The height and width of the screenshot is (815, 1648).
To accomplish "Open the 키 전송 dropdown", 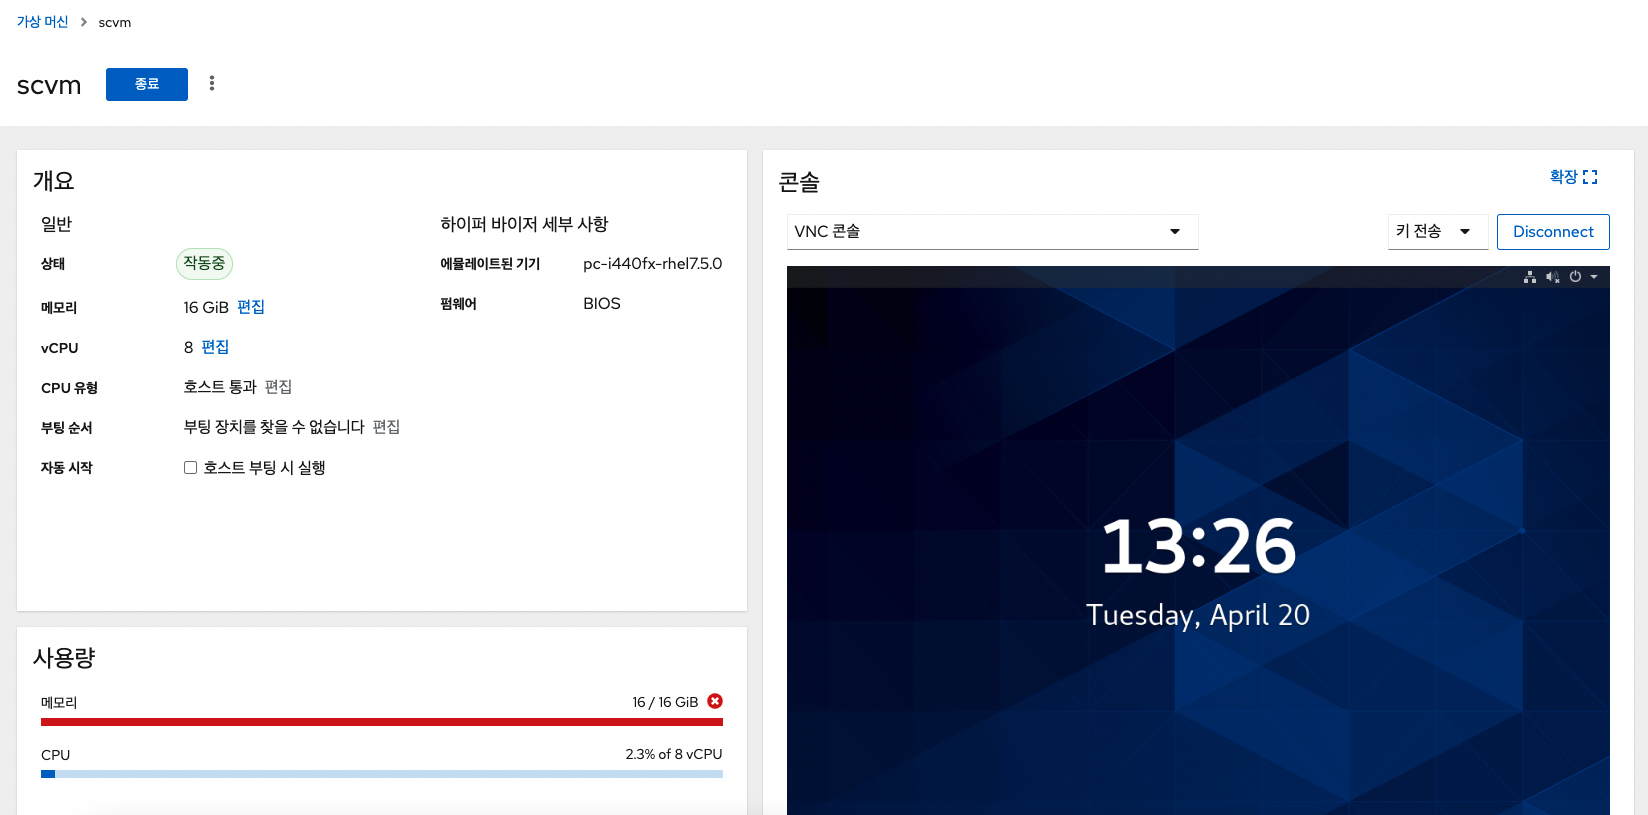I will coord(1437,231).
